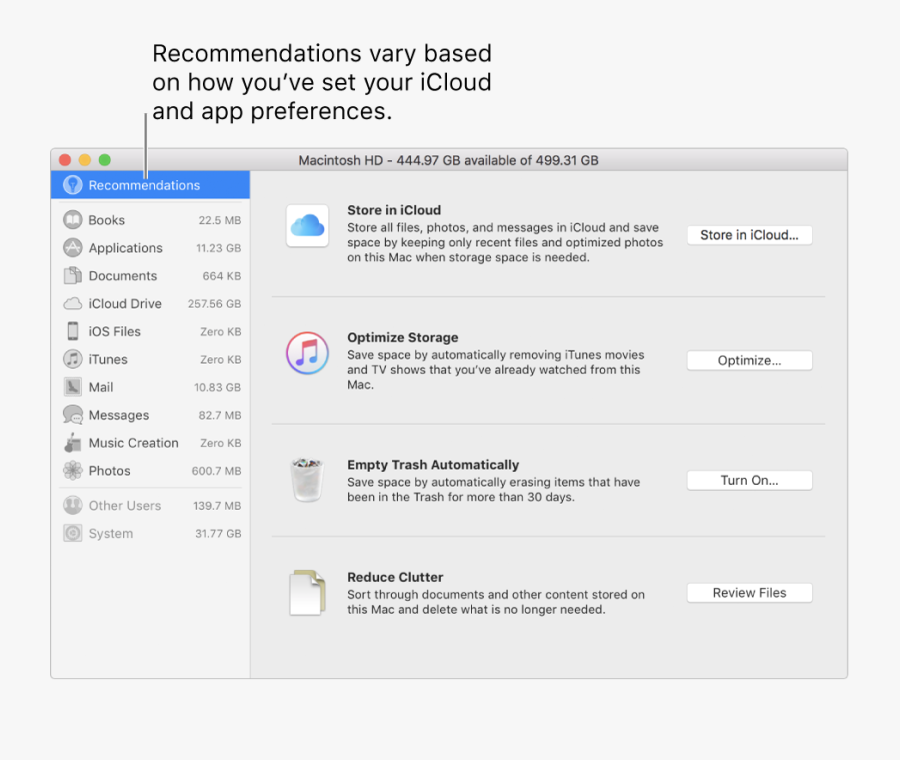Open the Applications category icon
The height and width of the screenshot is (760, 900).
(x=73, y=248)
